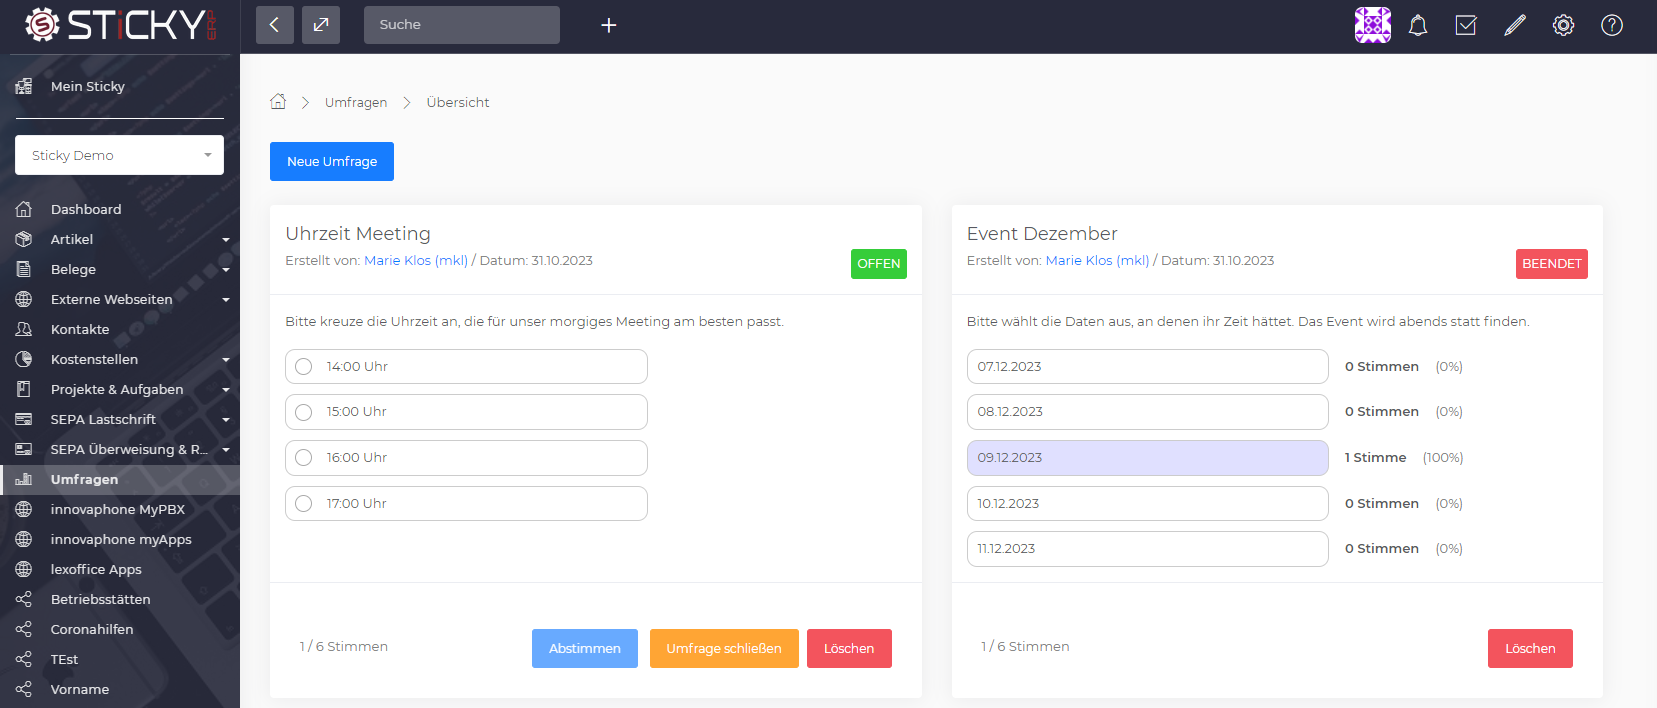This screenshot has height=708, width=1657.
Task: Click the Artikel box icon
Action: (x=24, y=239)
